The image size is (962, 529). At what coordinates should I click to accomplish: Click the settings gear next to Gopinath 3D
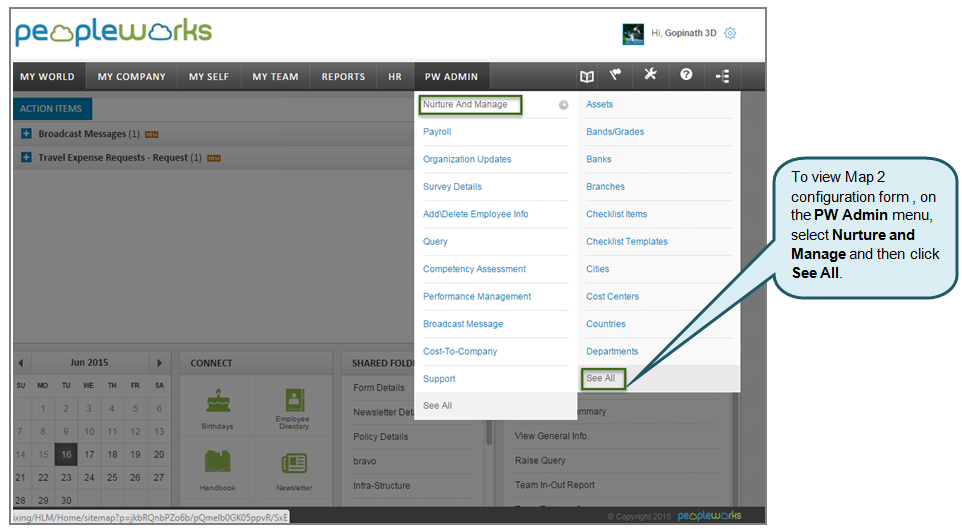[x=730, y=33]
